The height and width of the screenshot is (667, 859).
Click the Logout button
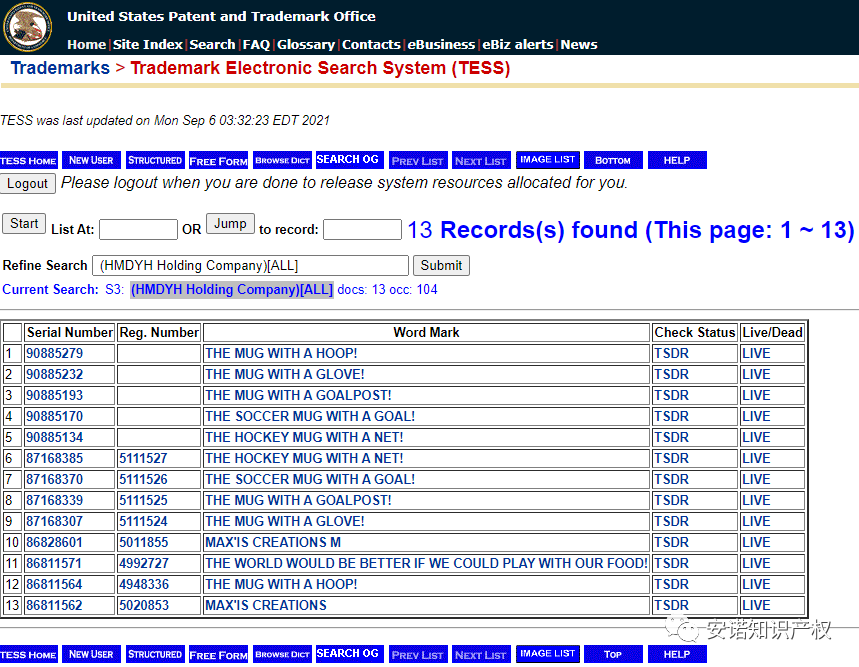[27, 183]
